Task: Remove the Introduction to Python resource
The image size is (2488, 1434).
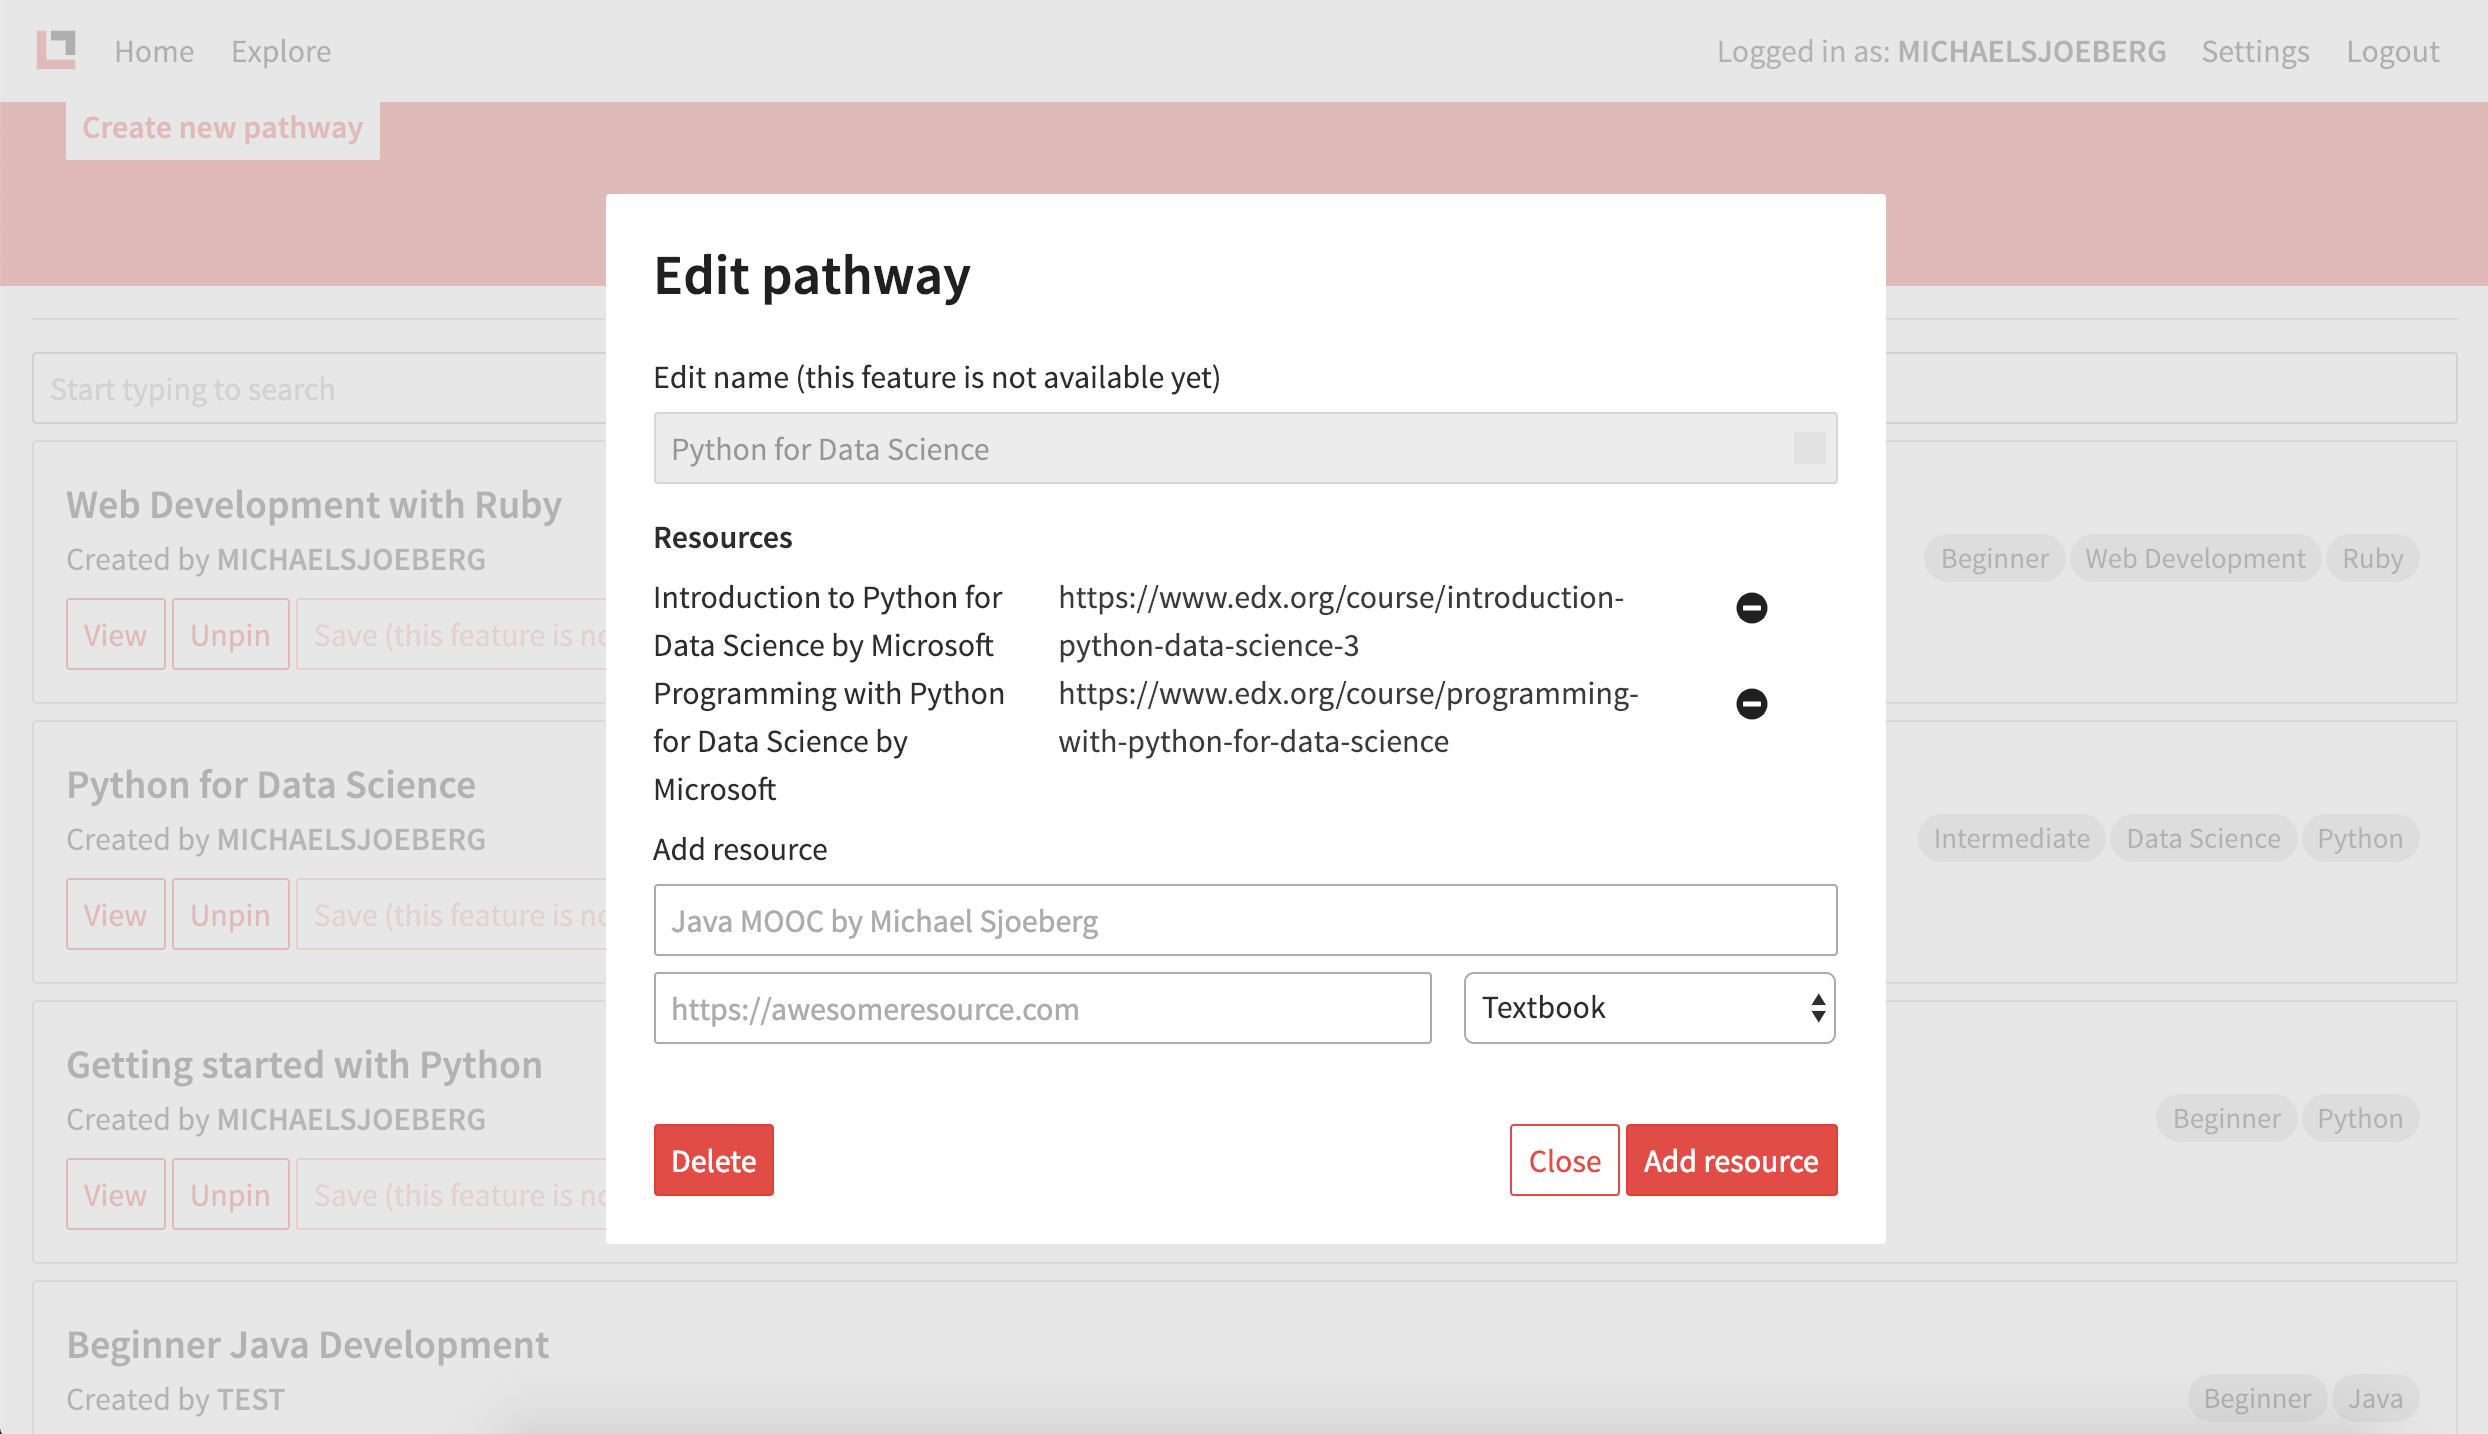Action: point(1752,607)
